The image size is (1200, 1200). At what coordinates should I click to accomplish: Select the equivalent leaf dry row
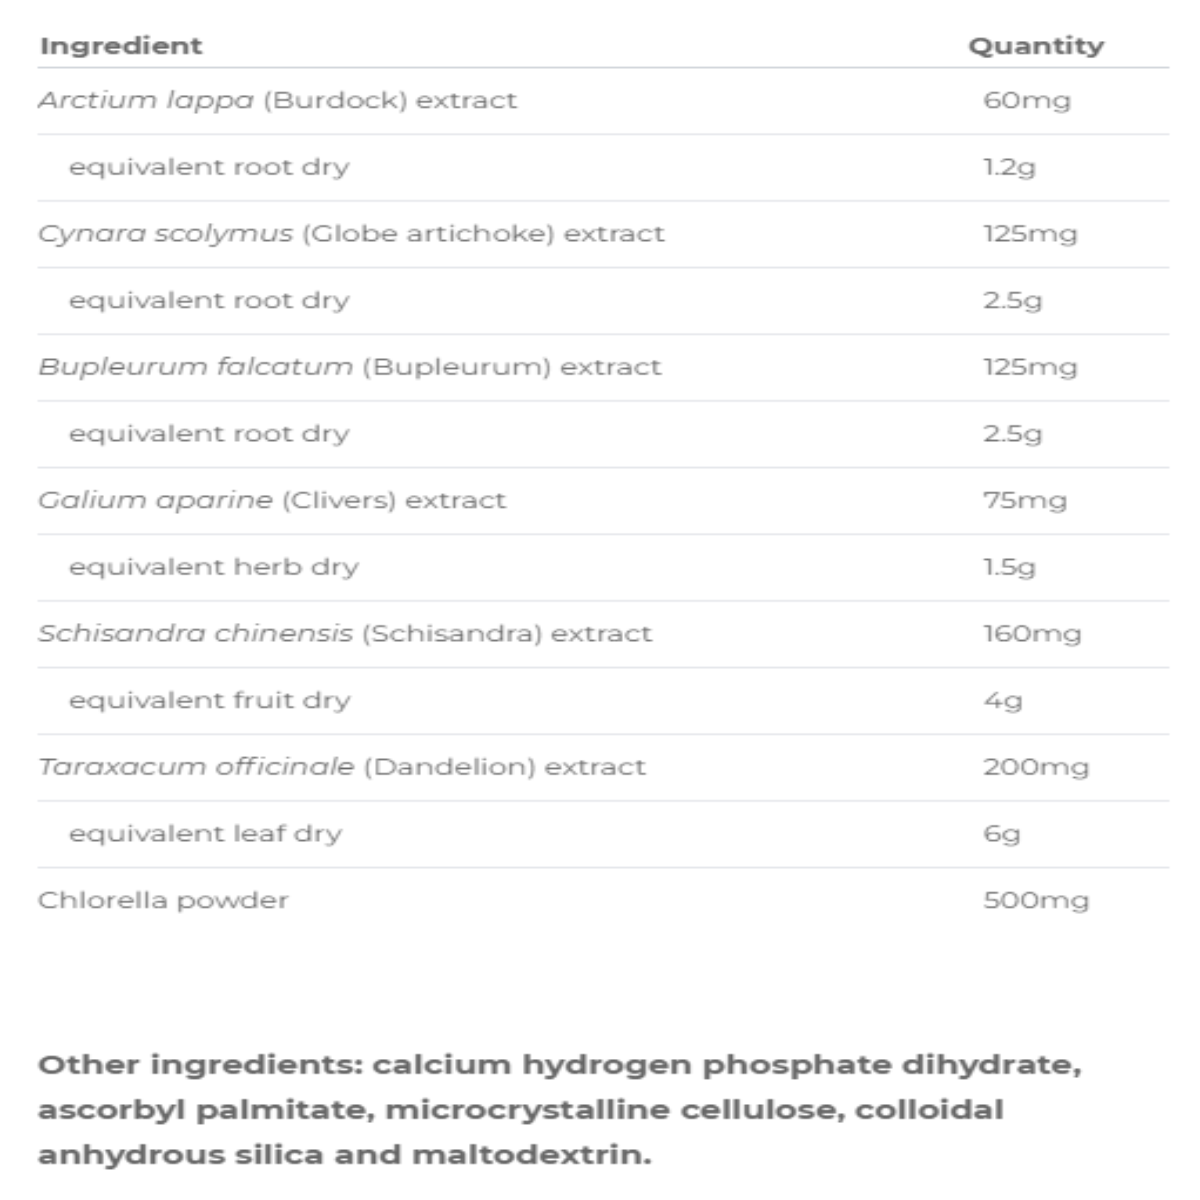205,834
